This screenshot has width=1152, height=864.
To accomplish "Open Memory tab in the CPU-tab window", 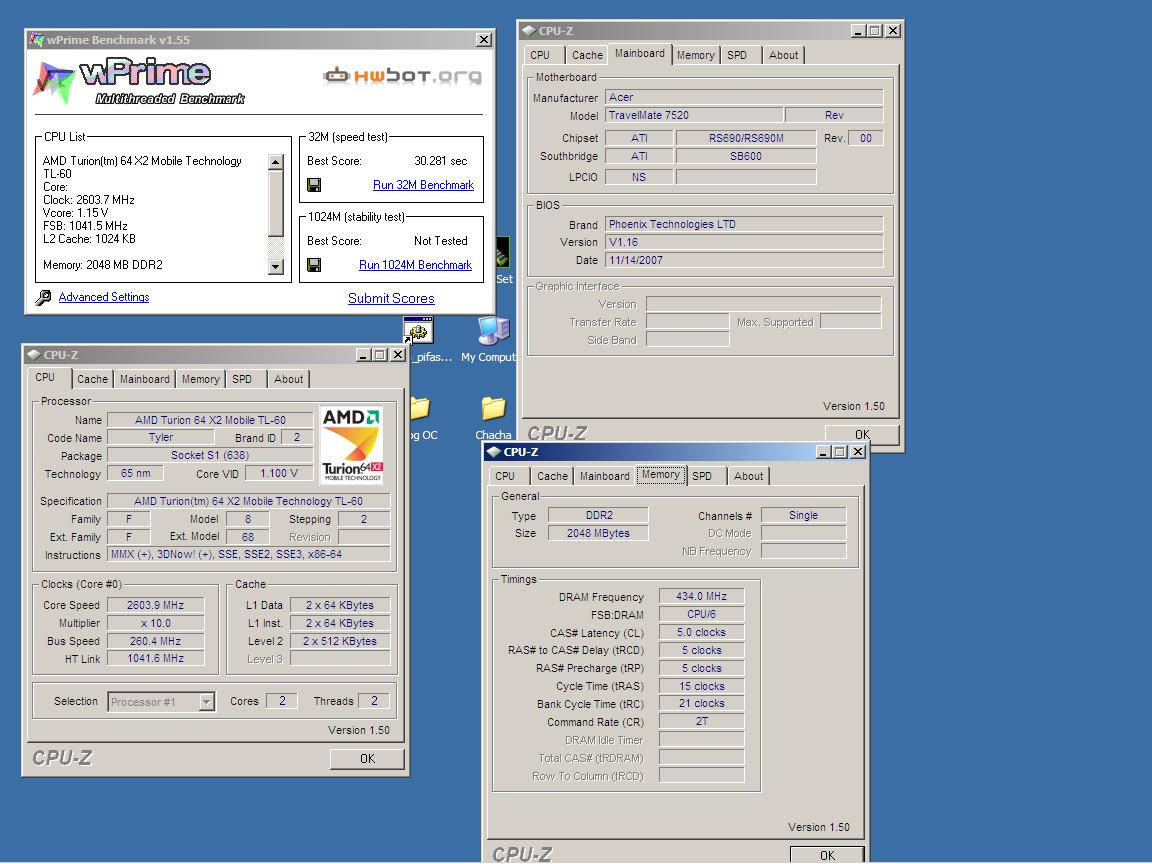I will coord(201,379).
